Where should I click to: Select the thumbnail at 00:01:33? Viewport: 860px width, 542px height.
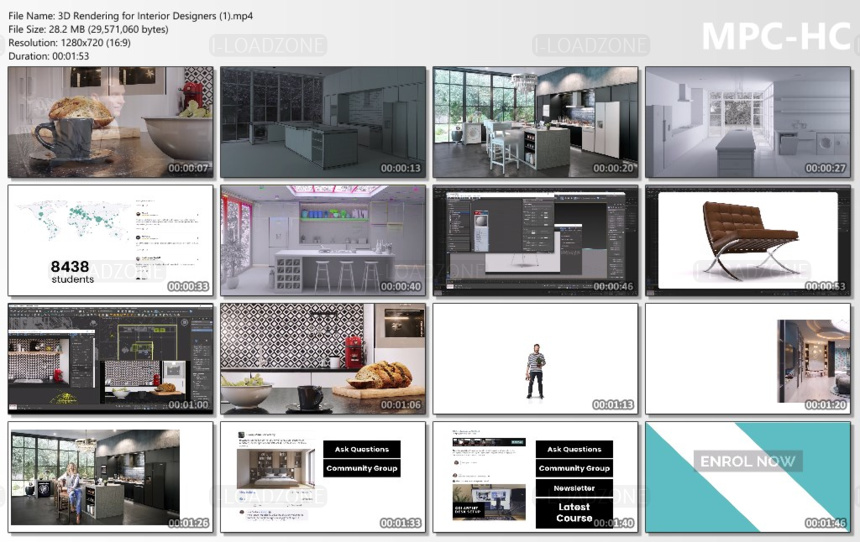[x=323, y=477]
